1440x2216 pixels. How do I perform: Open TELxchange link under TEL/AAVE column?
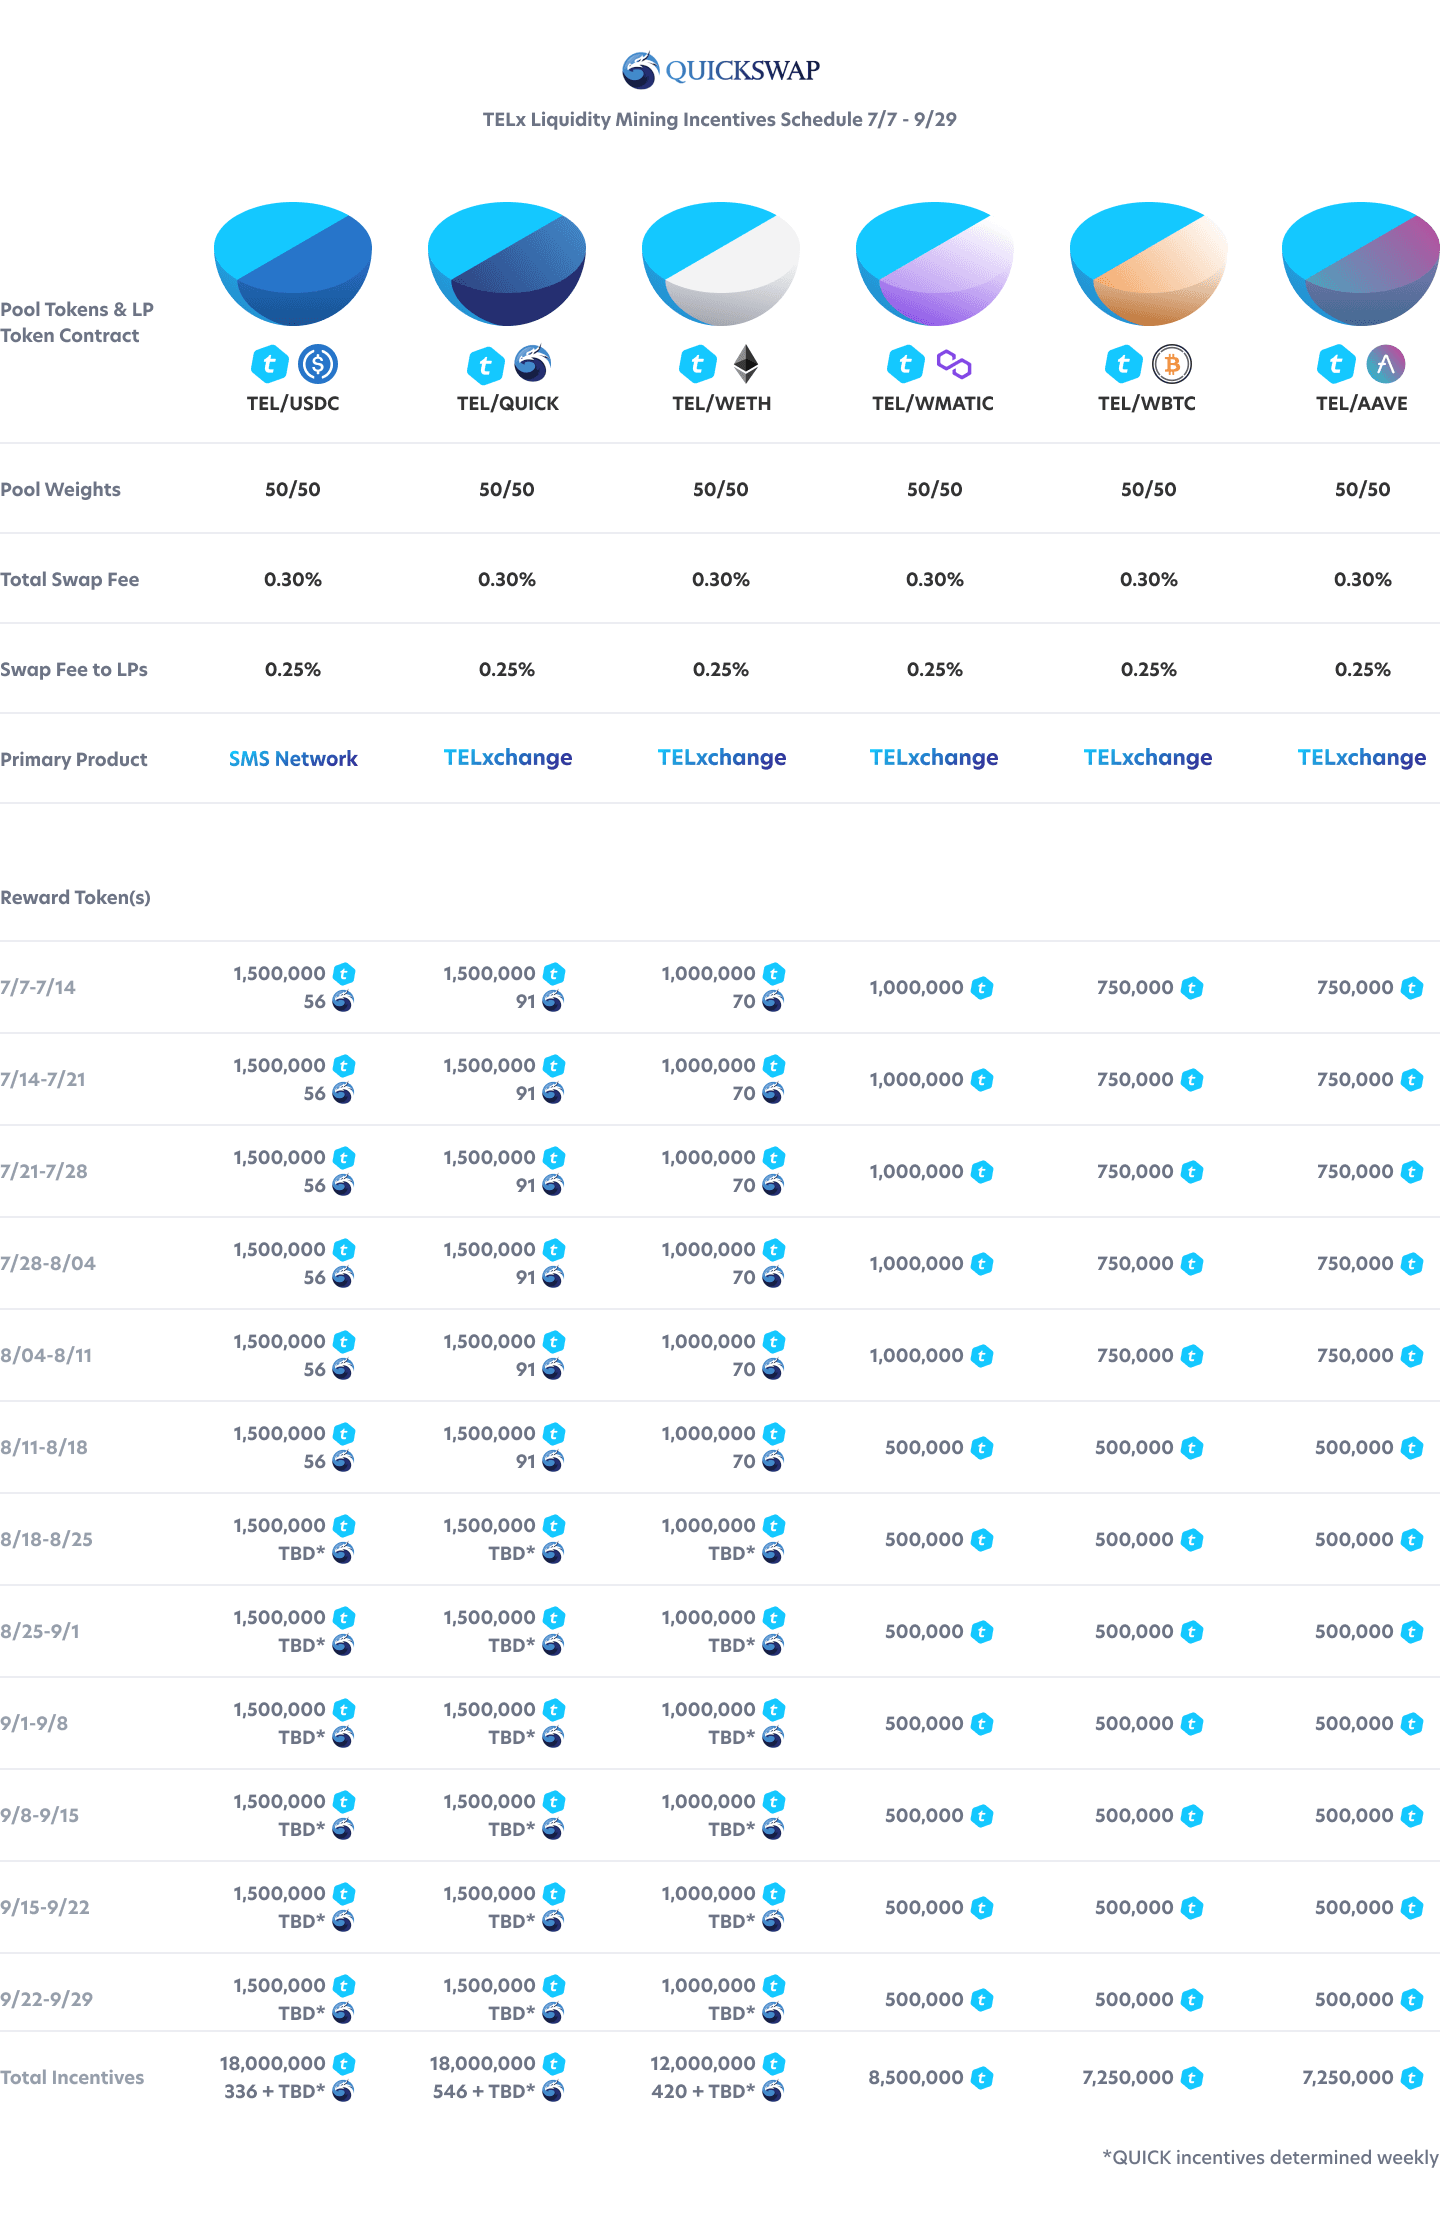[x=1361, y=758]
